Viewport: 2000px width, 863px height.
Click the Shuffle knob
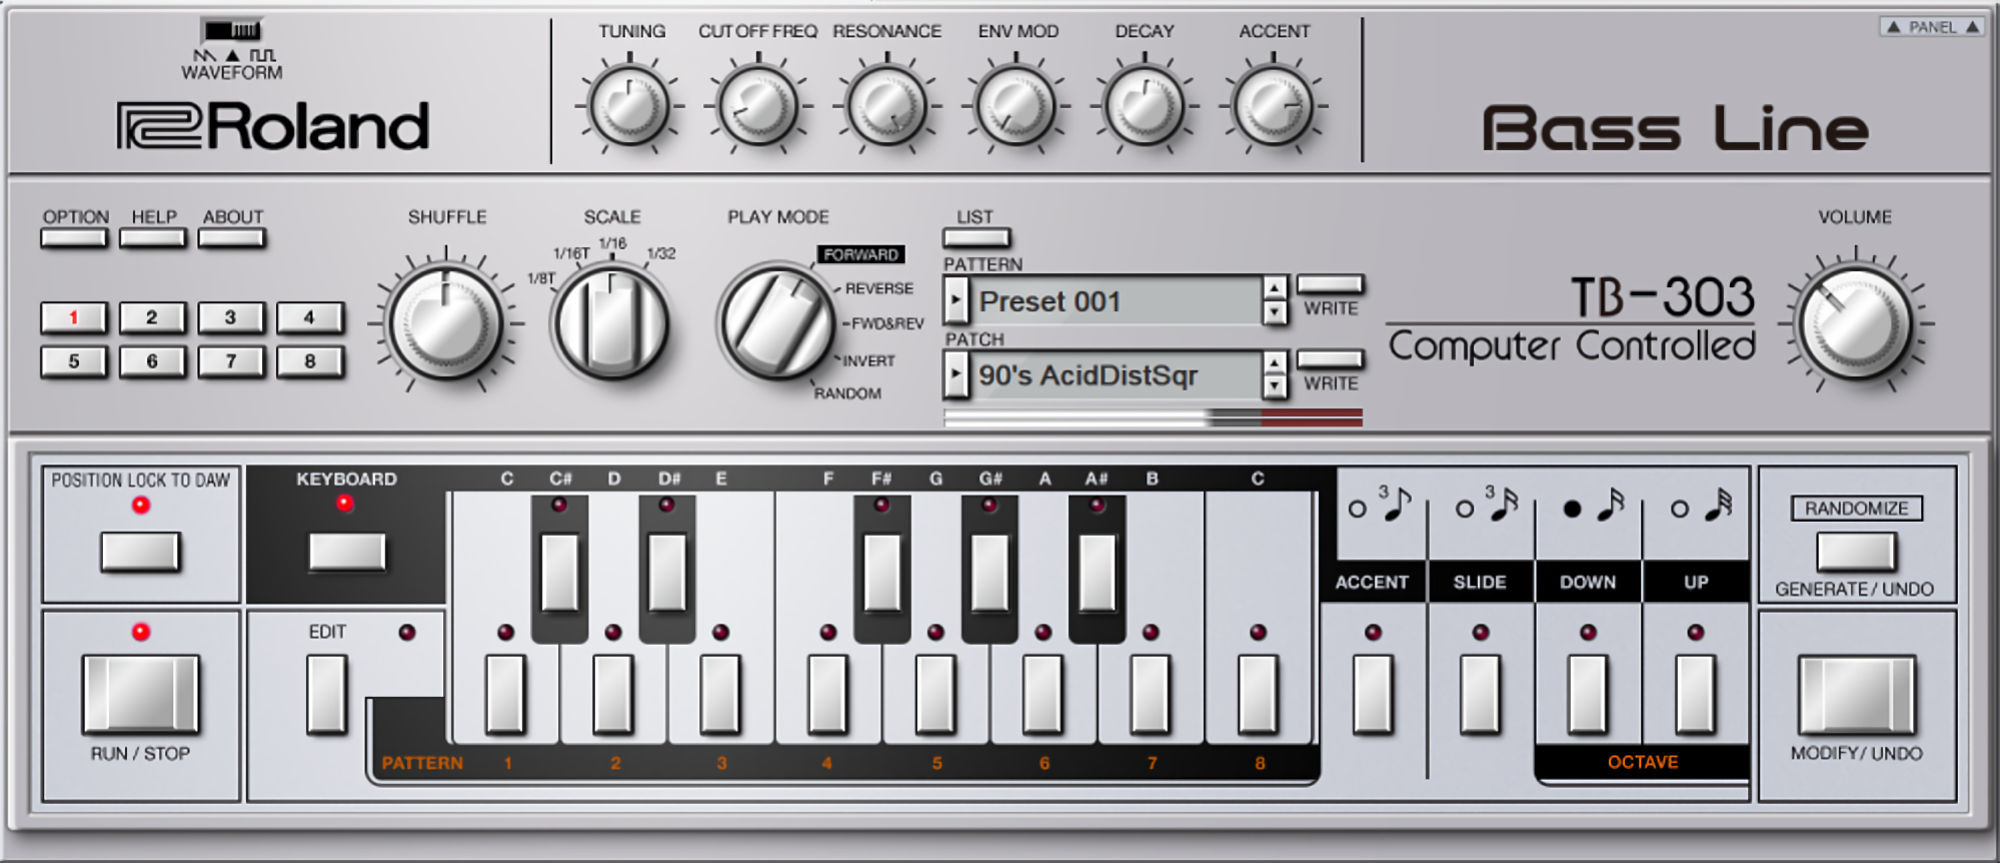[446, 323]
